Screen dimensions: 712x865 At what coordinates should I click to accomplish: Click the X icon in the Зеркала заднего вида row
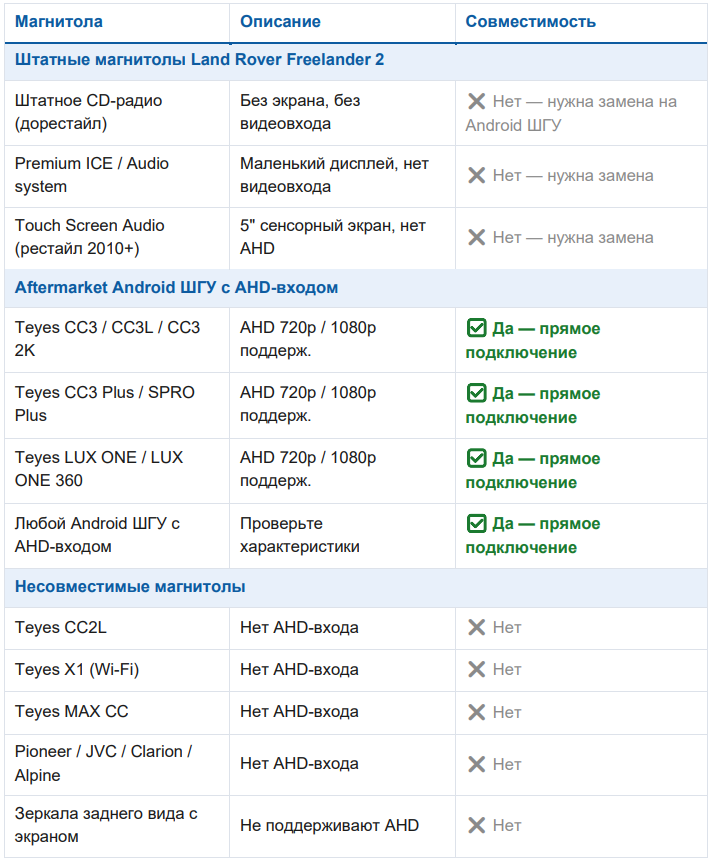coord(477,825)
